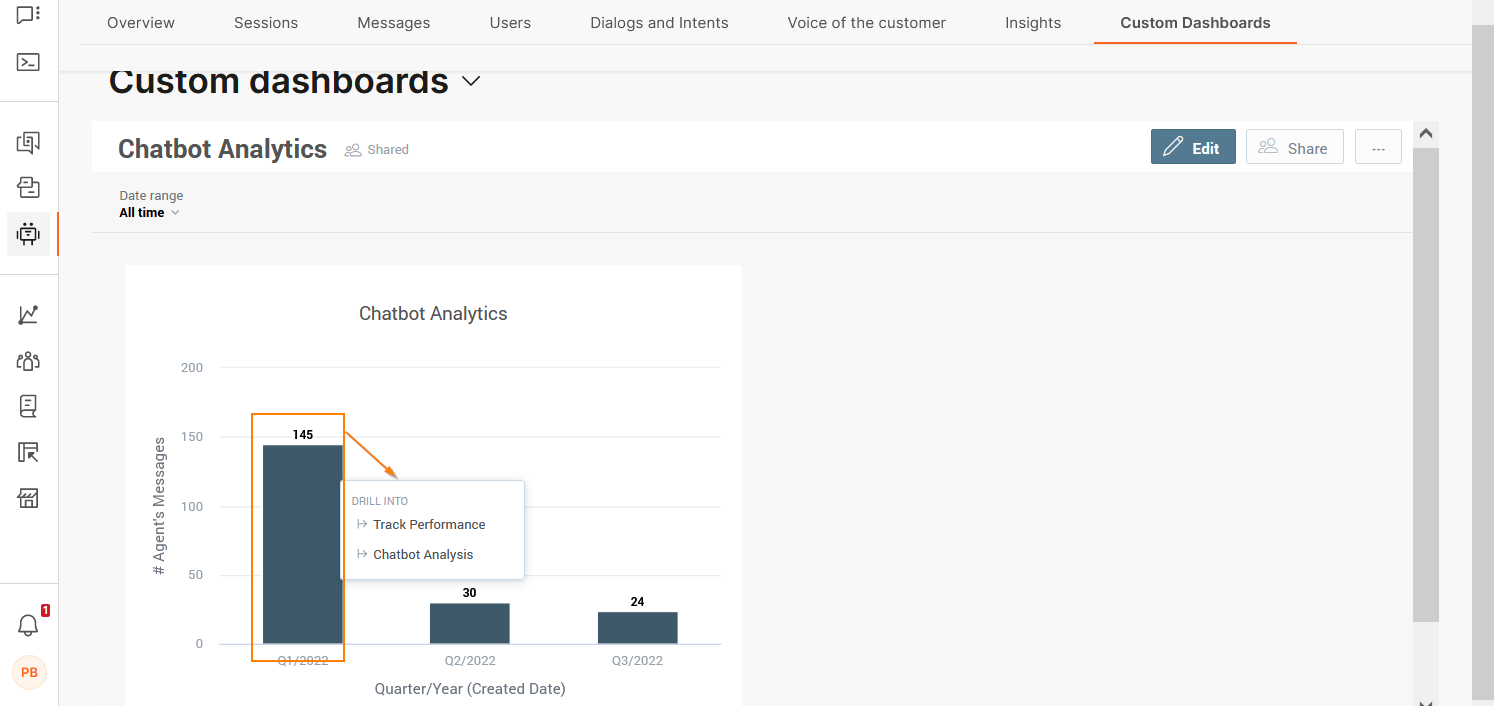This screenshot has width=1494, height=706.
Task: Select the chatbot robot sidebar icon
Action: pyautogui.click(x=28, y=234)
